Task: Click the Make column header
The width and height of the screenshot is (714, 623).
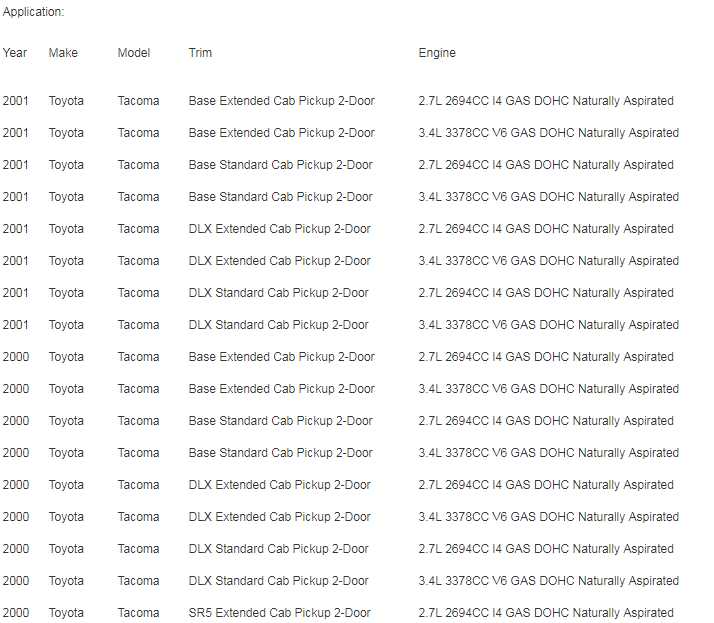Action: pyautogui.click(x=63, y=53)
